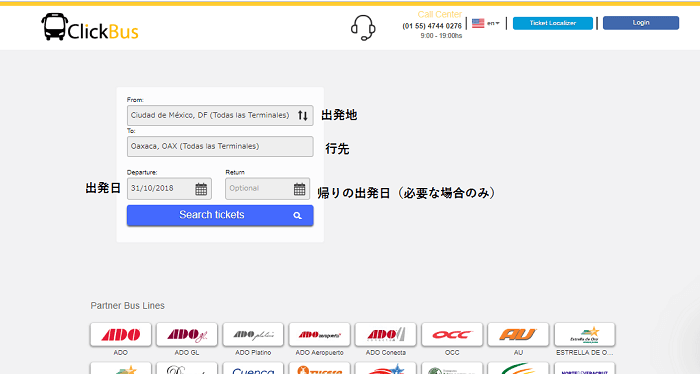700x374 pixels.
Task: Select the ADO Platino partner logo
Action: tap(253, 335)
